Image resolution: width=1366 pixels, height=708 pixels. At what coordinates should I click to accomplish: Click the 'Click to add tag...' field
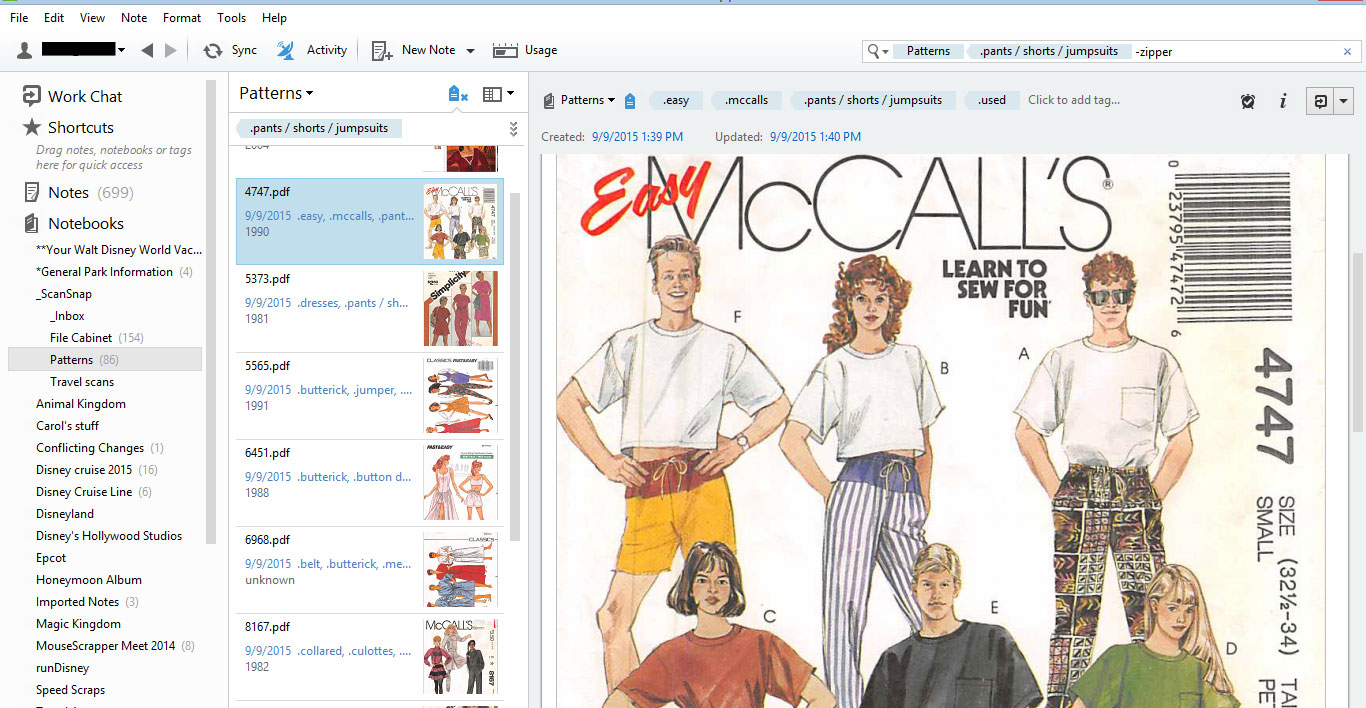coord(1074,100)
